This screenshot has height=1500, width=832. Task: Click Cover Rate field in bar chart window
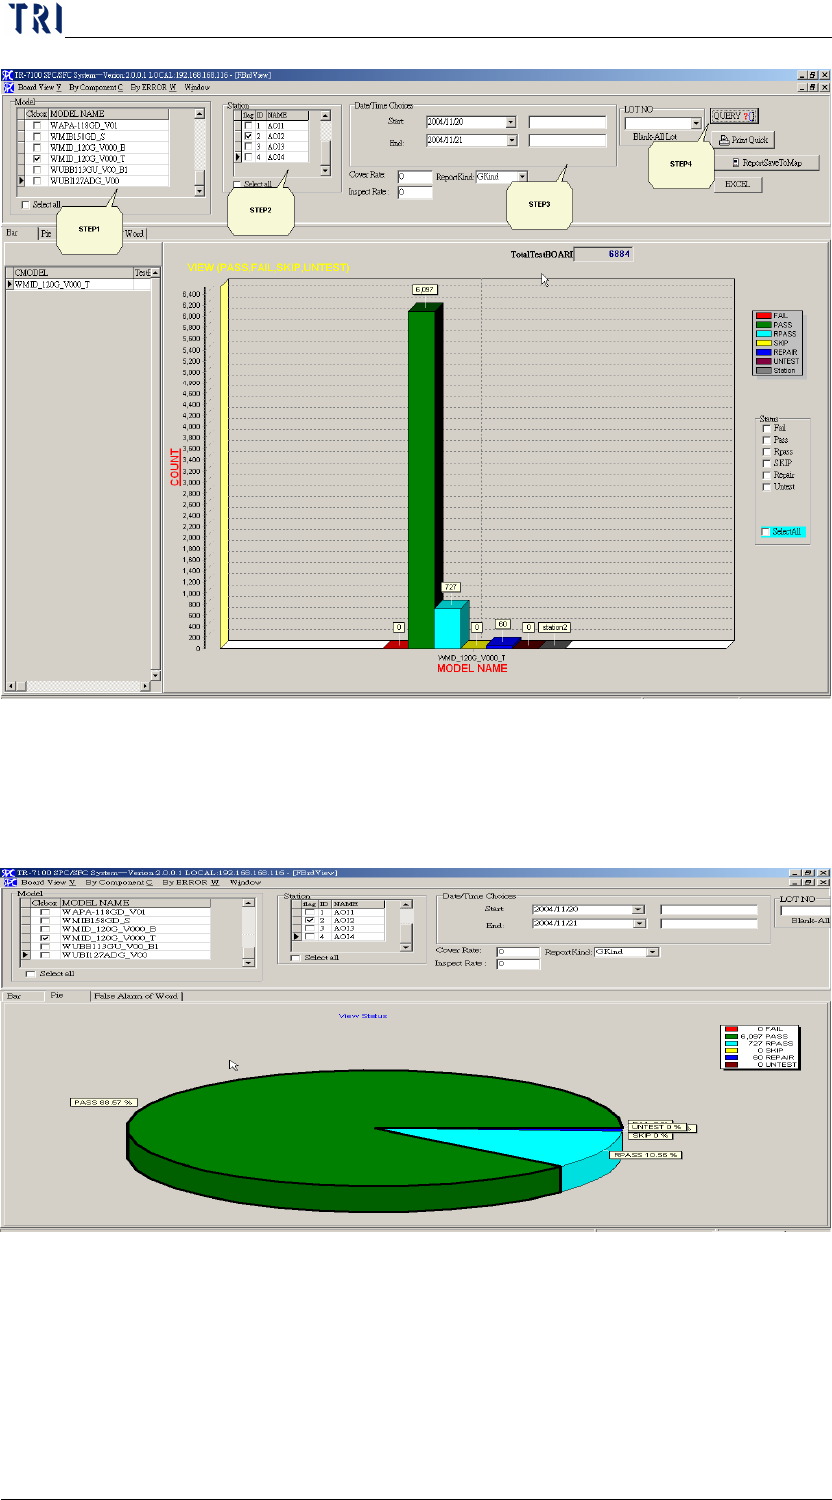click(x=414, y=177)
